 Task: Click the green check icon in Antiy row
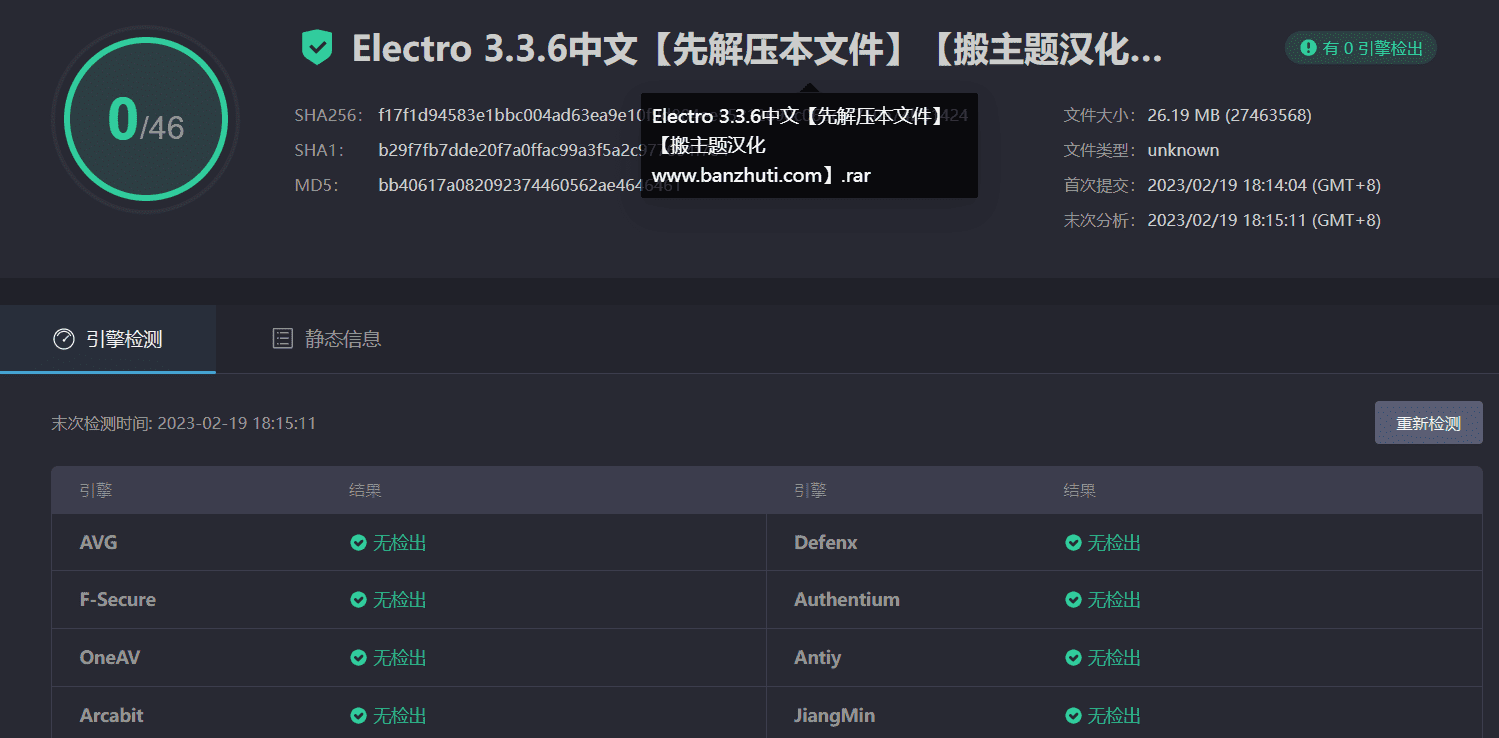[1073, 658]
